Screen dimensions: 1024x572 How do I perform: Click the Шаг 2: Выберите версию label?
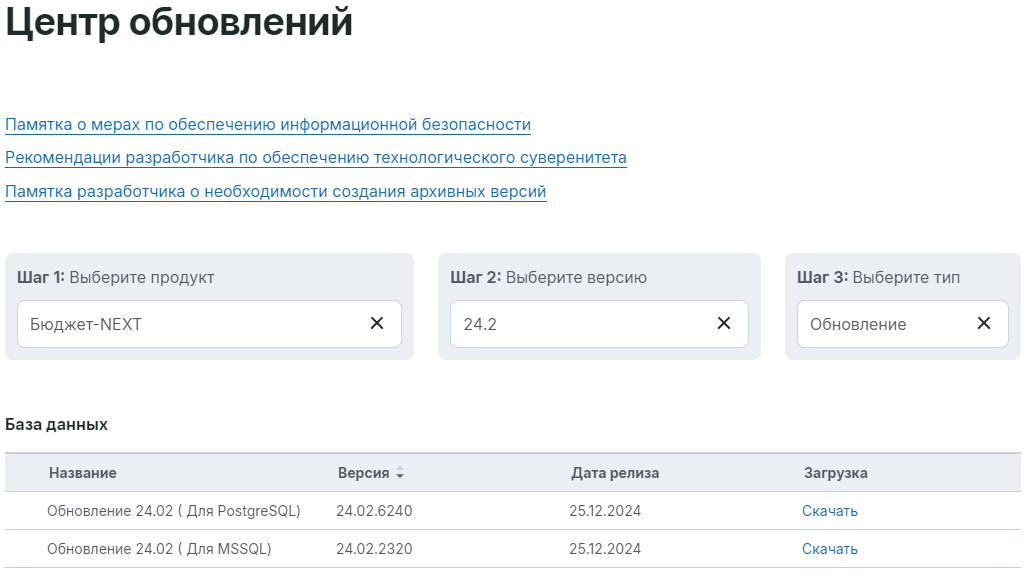pyautogui.click(x=549, y=278)
